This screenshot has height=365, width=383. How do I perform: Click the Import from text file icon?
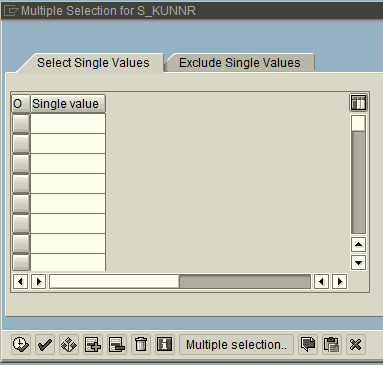pyautogui.click(x=308, y=344)
